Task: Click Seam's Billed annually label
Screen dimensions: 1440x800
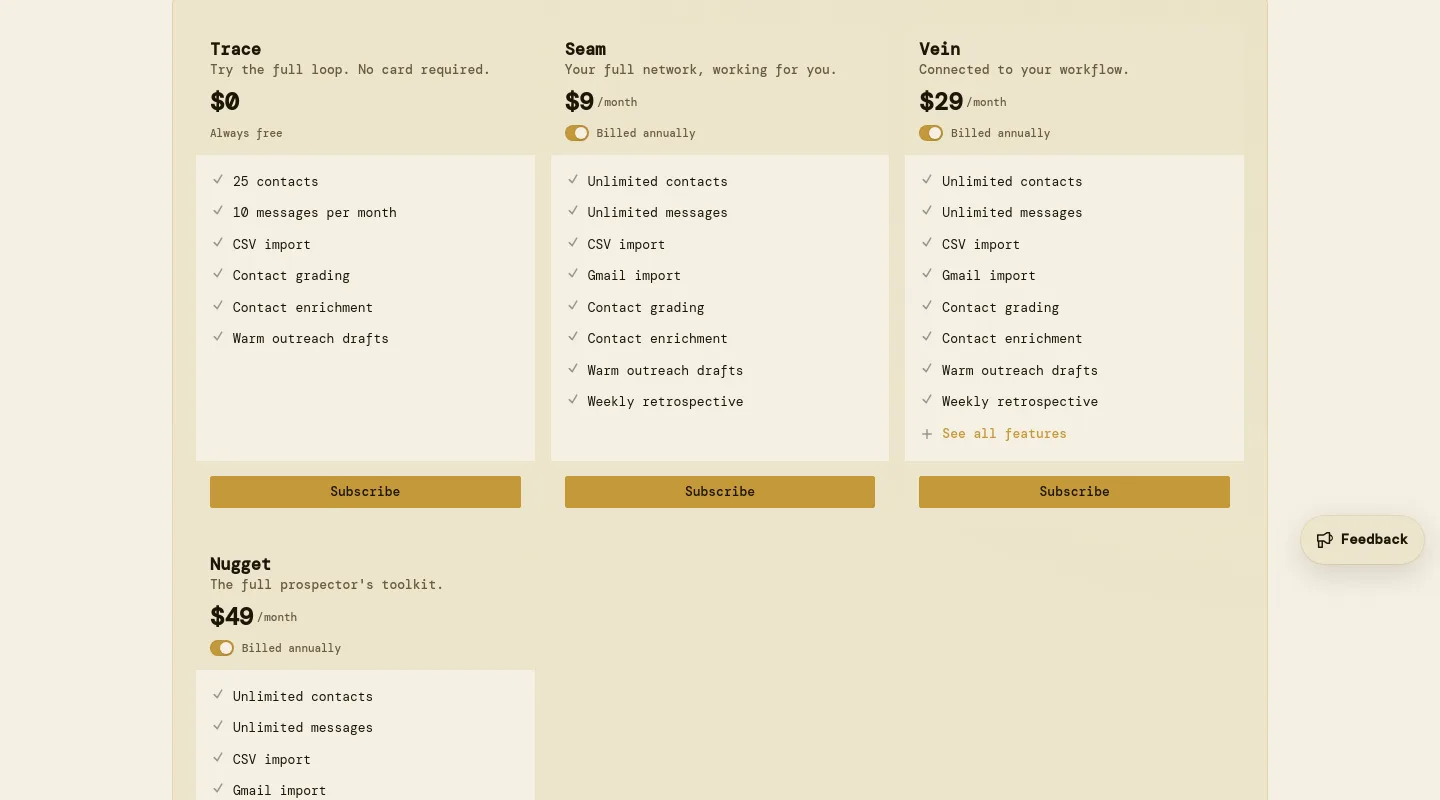Action: tap(646, 133)
